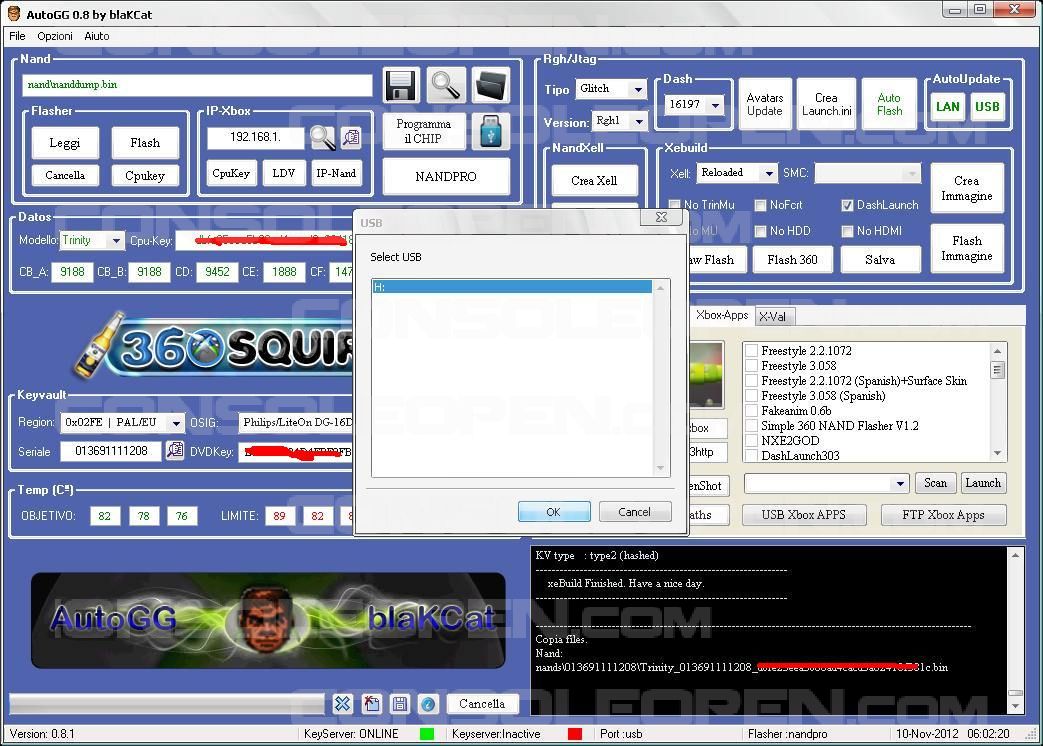Open the Opzioni menu
Screen dimensions: 1043x746
[55, 36]
